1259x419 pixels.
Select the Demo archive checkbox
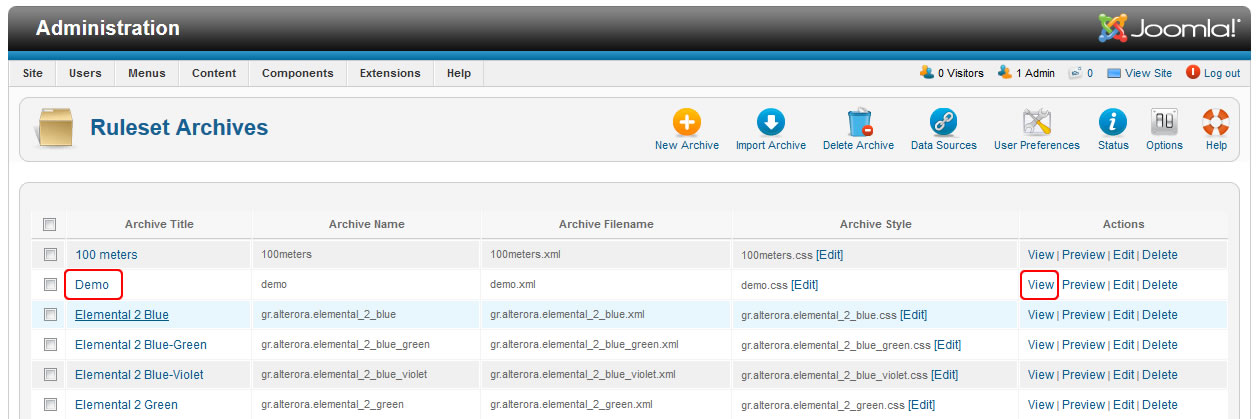(50, 285)
